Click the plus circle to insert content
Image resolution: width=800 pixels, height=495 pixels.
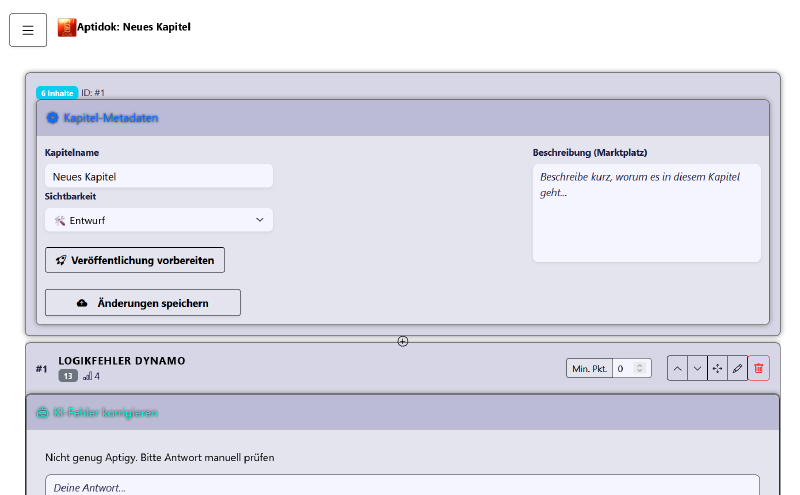point(403,341)
